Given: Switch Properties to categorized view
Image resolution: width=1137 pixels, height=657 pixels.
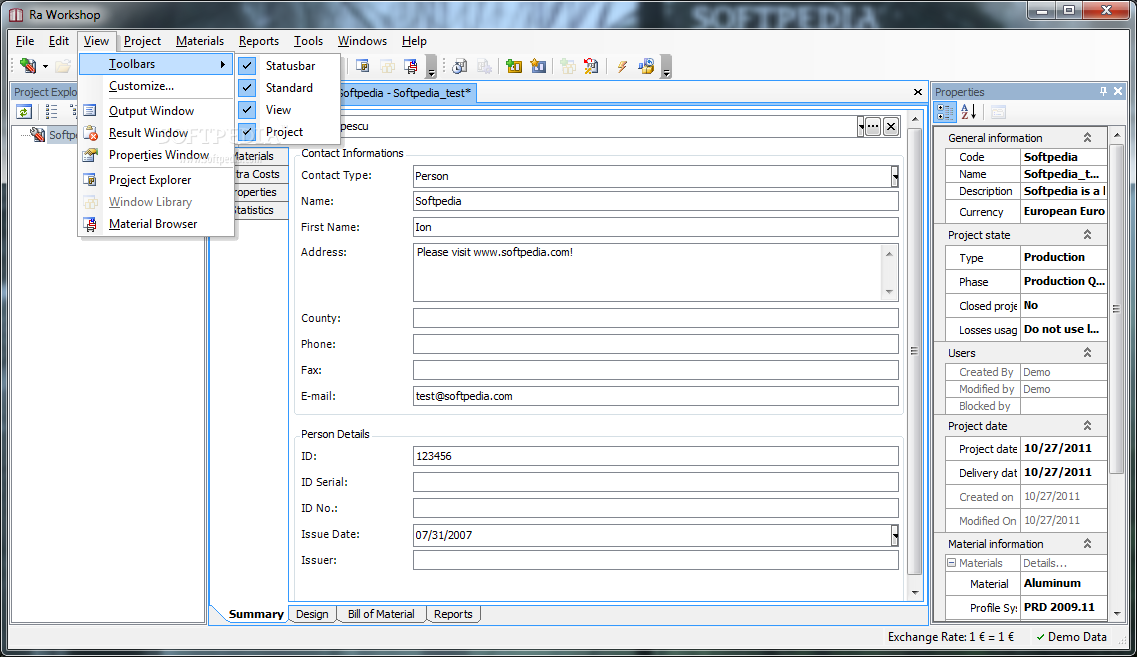Looking at the screenshot, I should click(946, 112).
